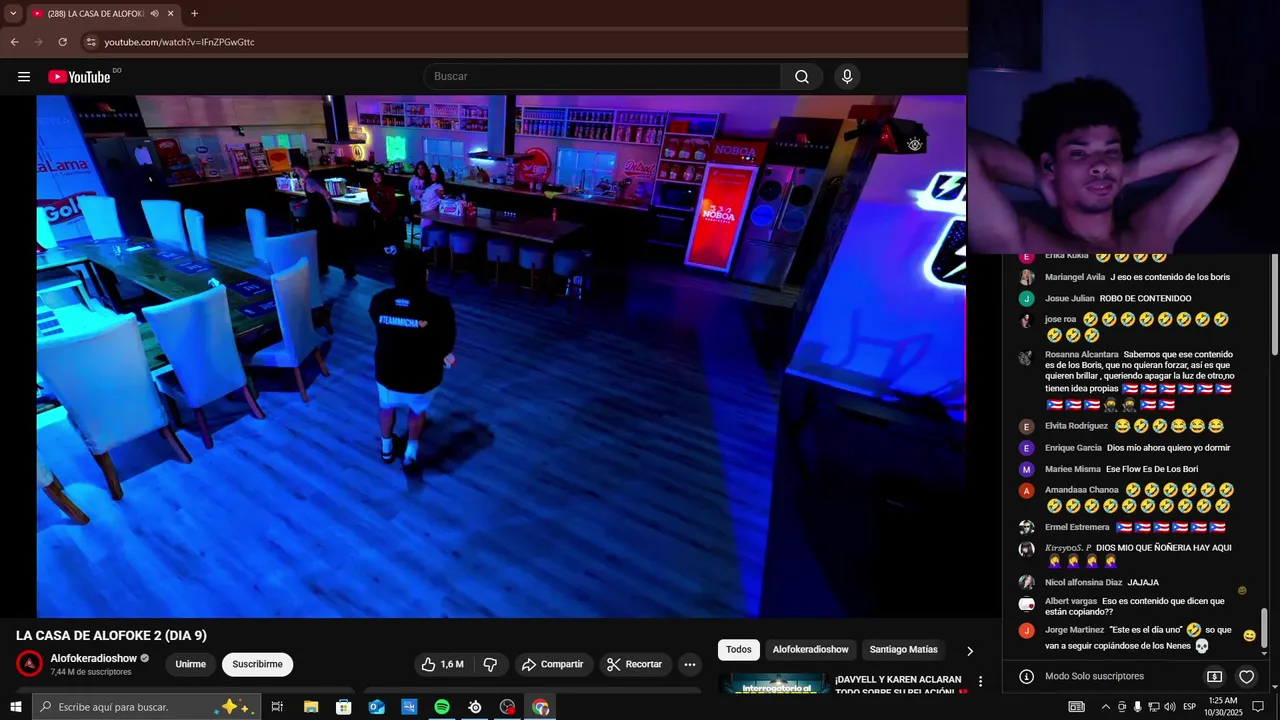The image size is (1280, 720).
Task: Click the microphone tray icon
Action: point(1137,707)
